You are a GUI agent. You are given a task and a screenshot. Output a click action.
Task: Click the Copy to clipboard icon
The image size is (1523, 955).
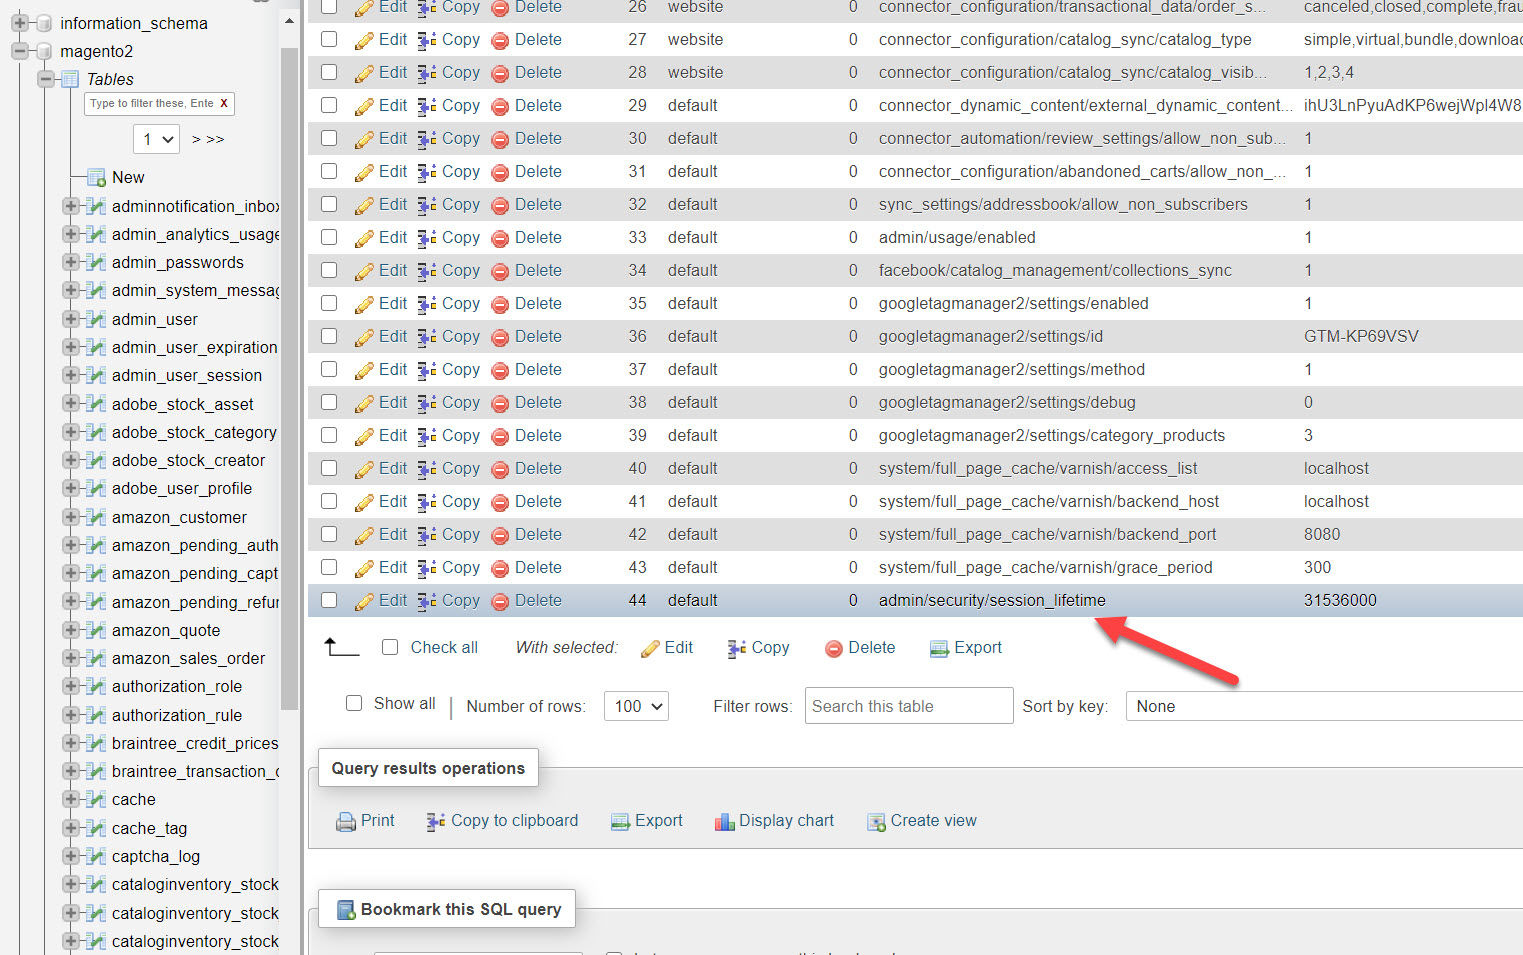[436, 822]
